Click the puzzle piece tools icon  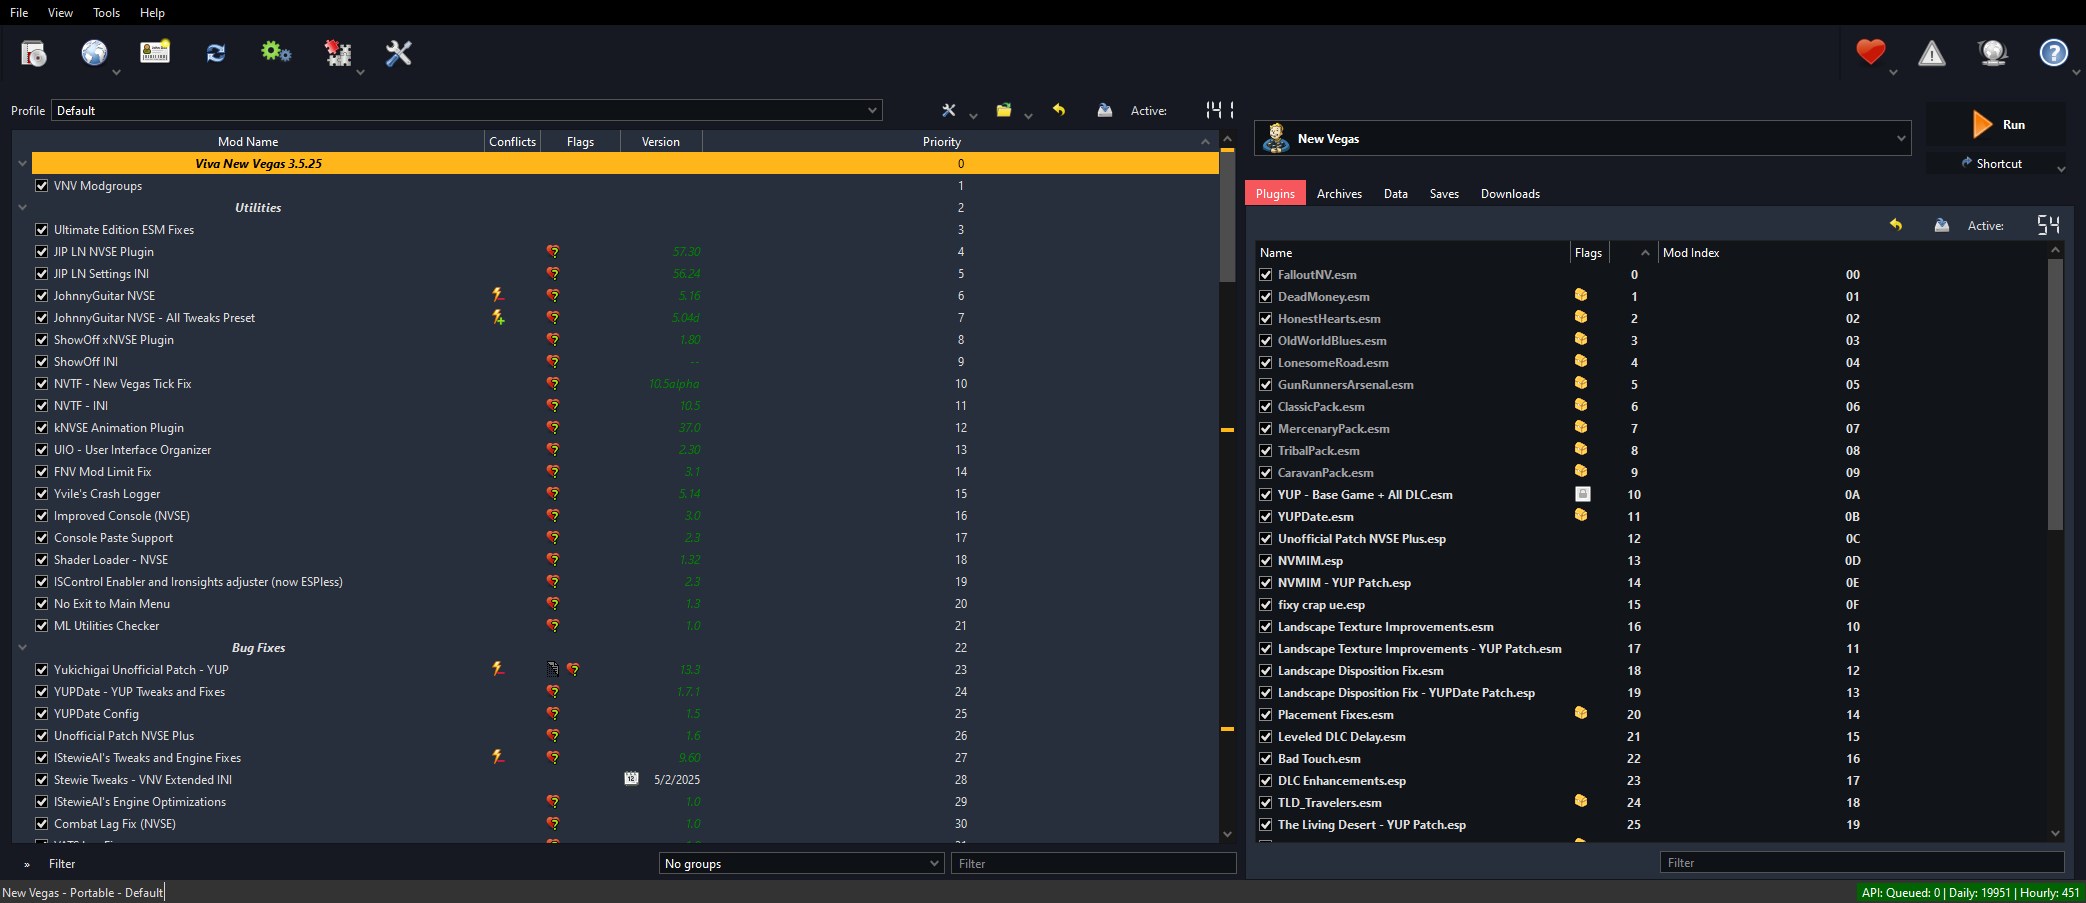338,53
